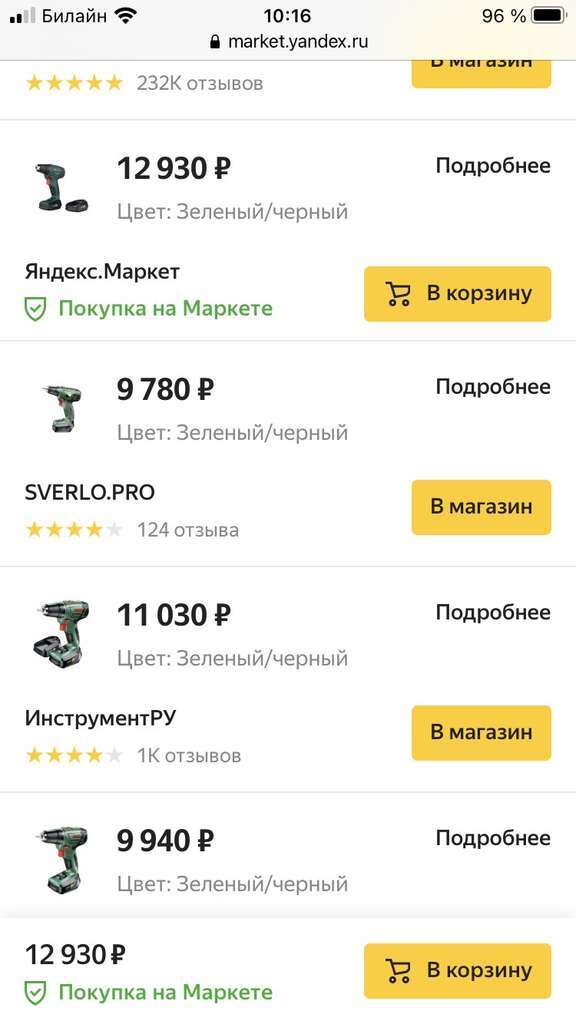Screen dimensions: 576x1024
Task: Click the Wi-Fi icon in the status bar
Action: pos(124,15)
